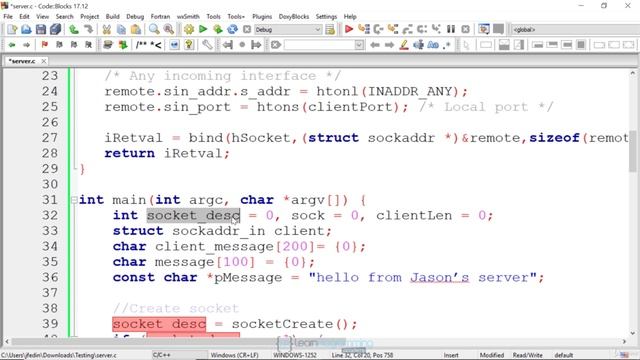
Task: Click the Step into debug icon
Action: [x=393, y=29]
